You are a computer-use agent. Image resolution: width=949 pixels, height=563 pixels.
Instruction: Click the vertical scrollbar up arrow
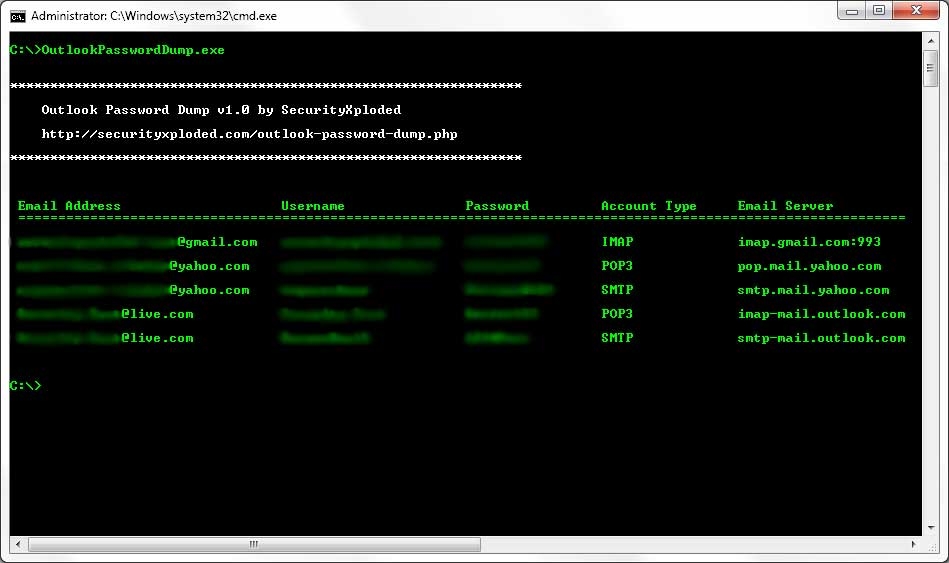click(x=931, y=41)
